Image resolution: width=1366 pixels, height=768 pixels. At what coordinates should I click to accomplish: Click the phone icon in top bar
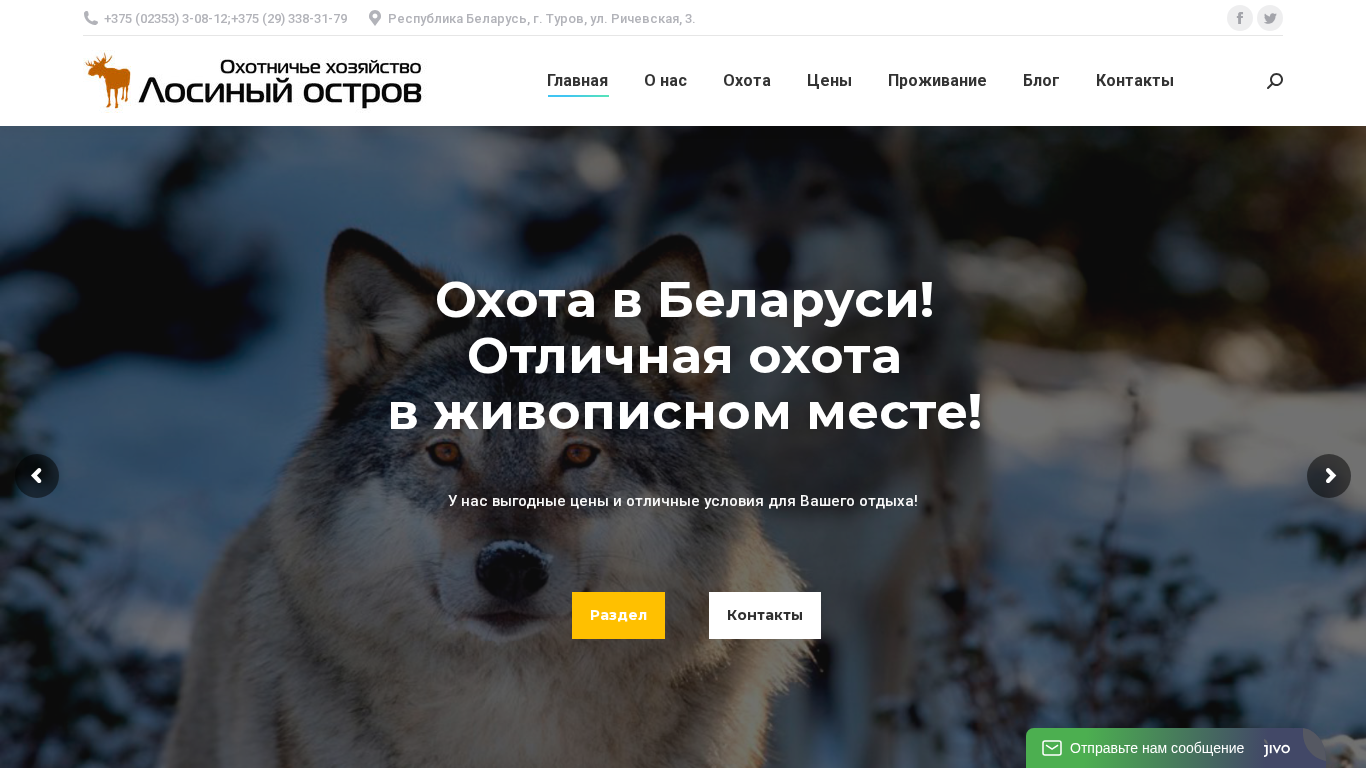tap(91, 18)
